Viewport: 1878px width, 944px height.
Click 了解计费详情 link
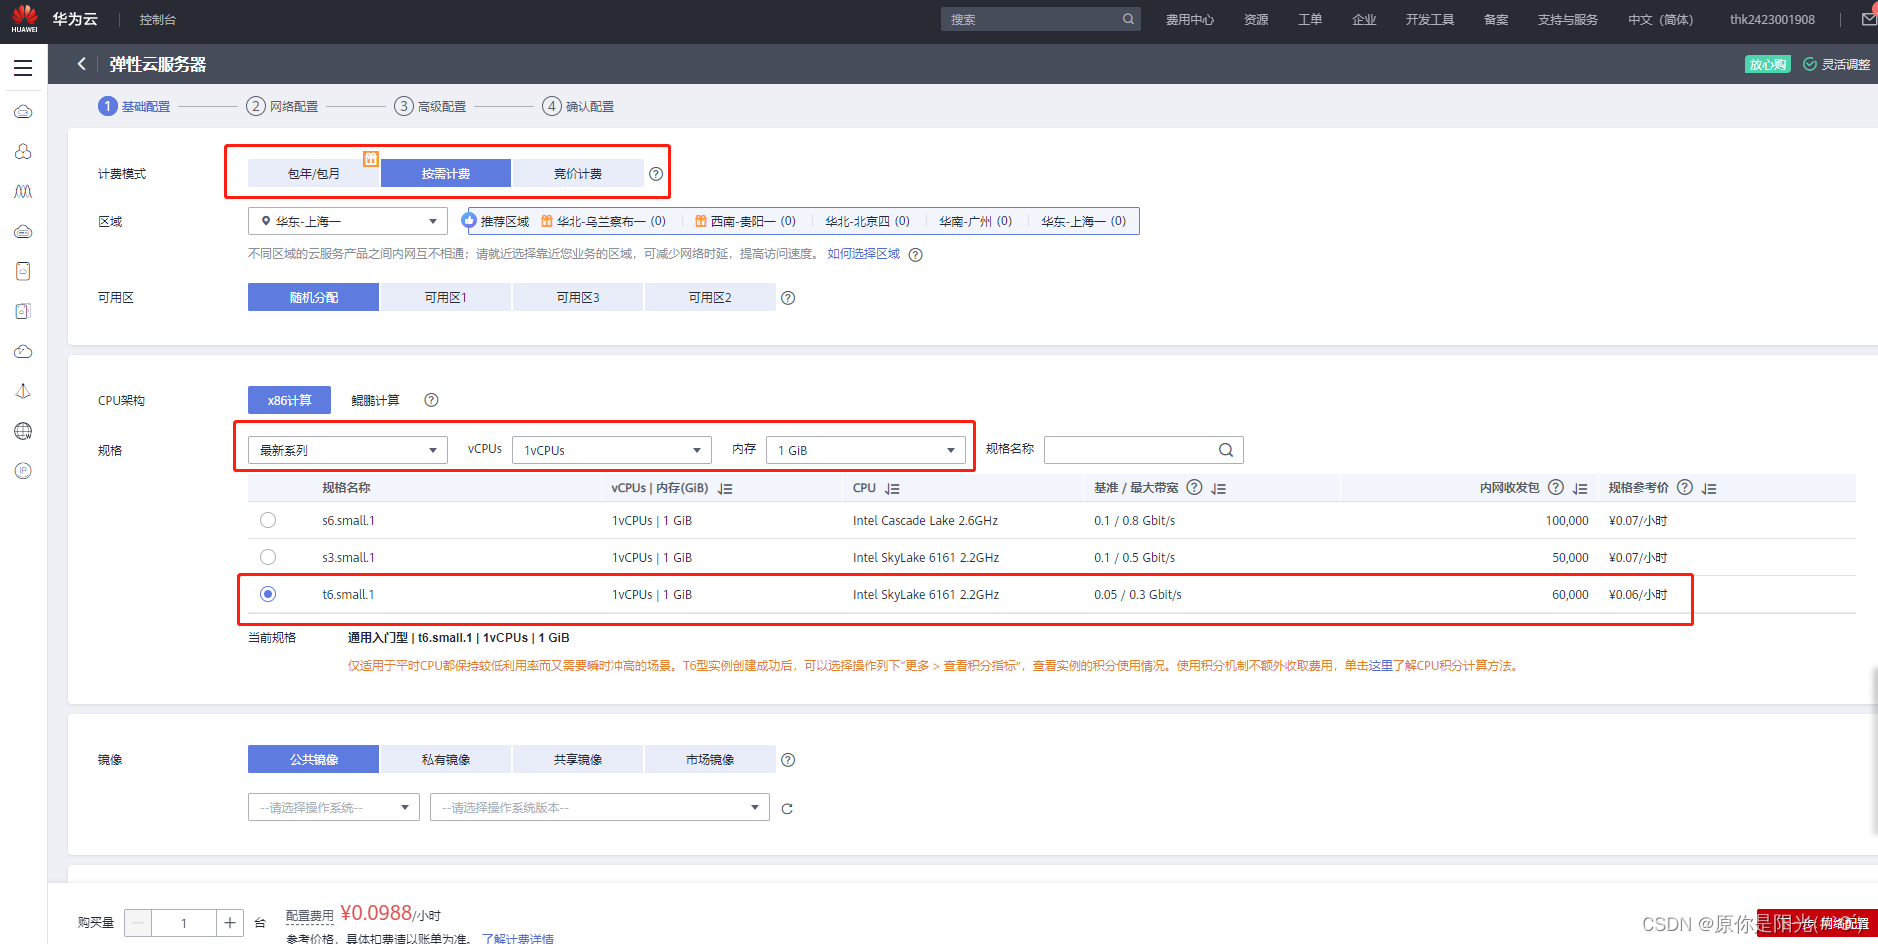(x=518, y=938)
